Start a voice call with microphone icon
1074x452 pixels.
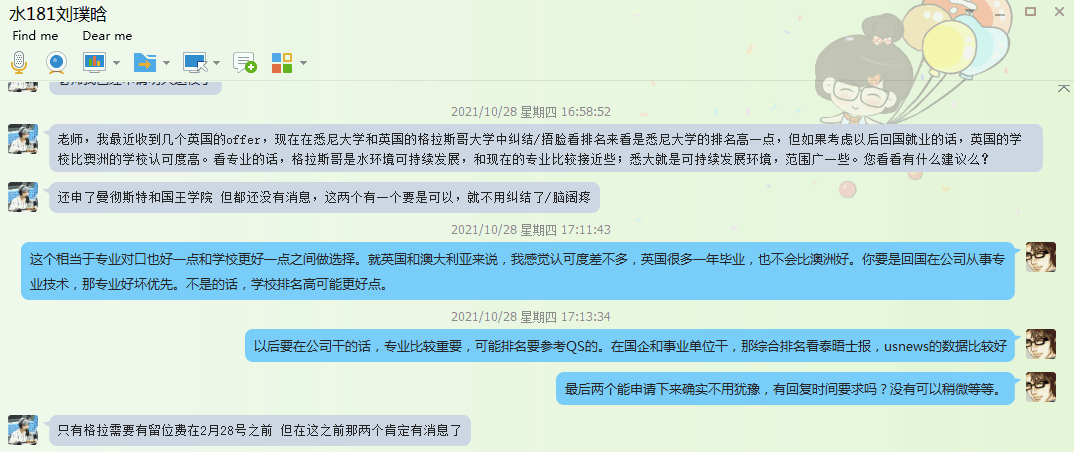tap(19, 62)
